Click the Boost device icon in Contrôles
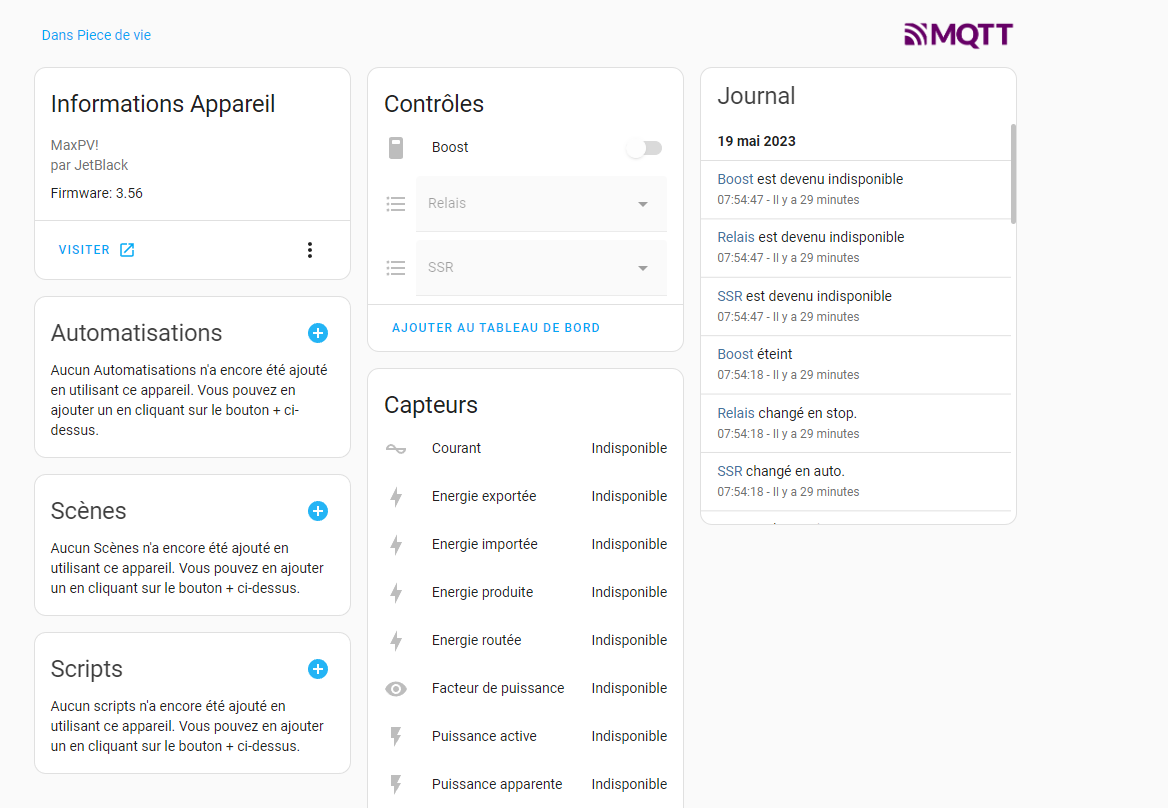1168x808 pixels. pyautogui.click(x=396, y=148)
